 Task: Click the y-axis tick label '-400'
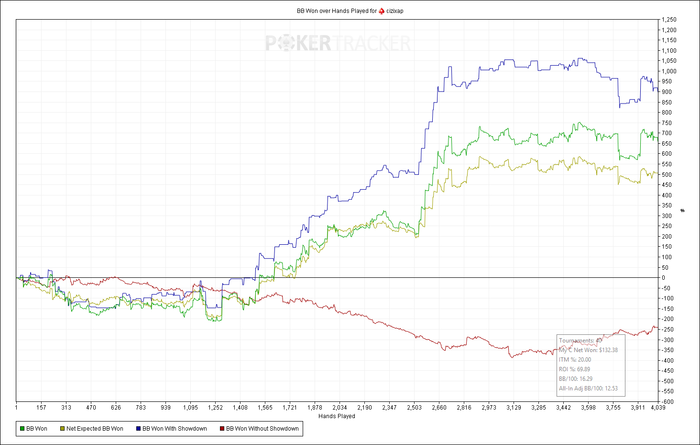667,361
